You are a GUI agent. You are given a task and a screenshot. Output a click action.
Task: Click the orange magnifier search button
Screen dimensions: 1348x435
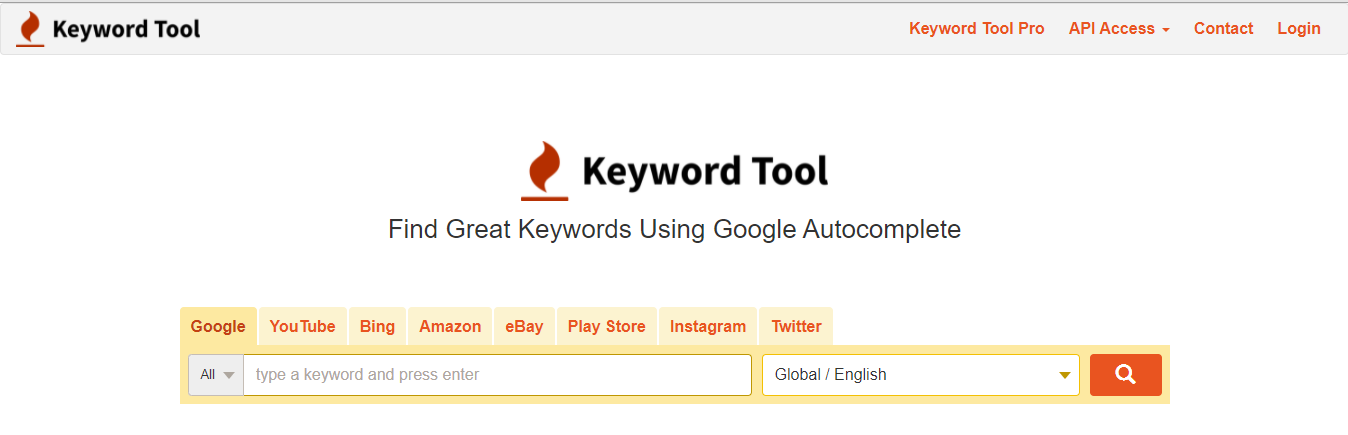coord(1125,375)
